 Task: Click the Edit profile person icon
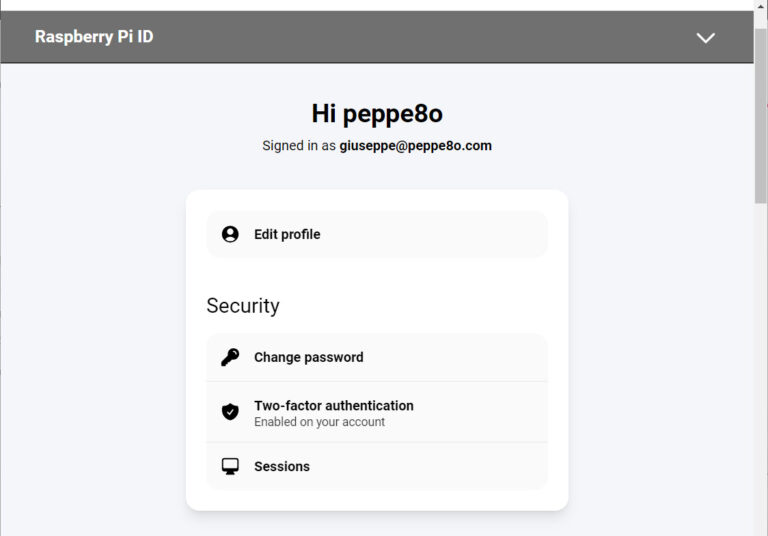click(x=230, y=234)
